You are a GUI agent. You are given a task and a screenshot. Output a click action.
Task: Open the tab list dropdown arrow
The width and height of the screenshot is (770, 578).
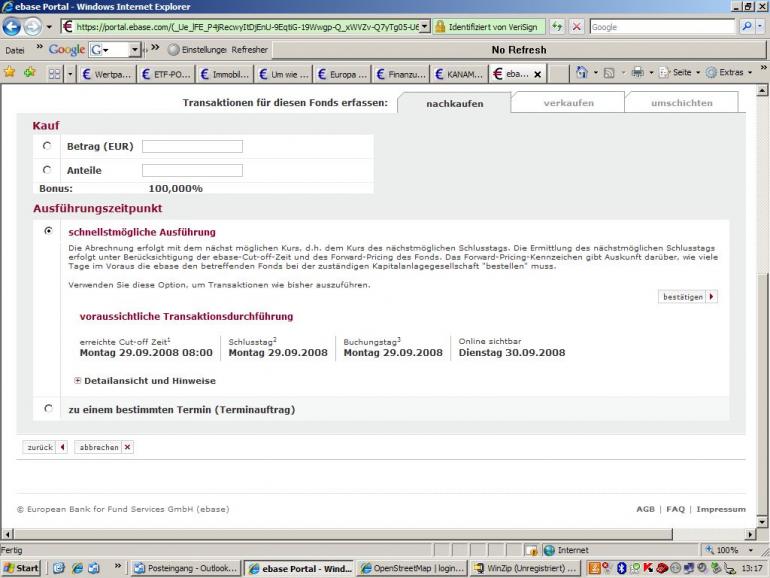pos(70,74)
